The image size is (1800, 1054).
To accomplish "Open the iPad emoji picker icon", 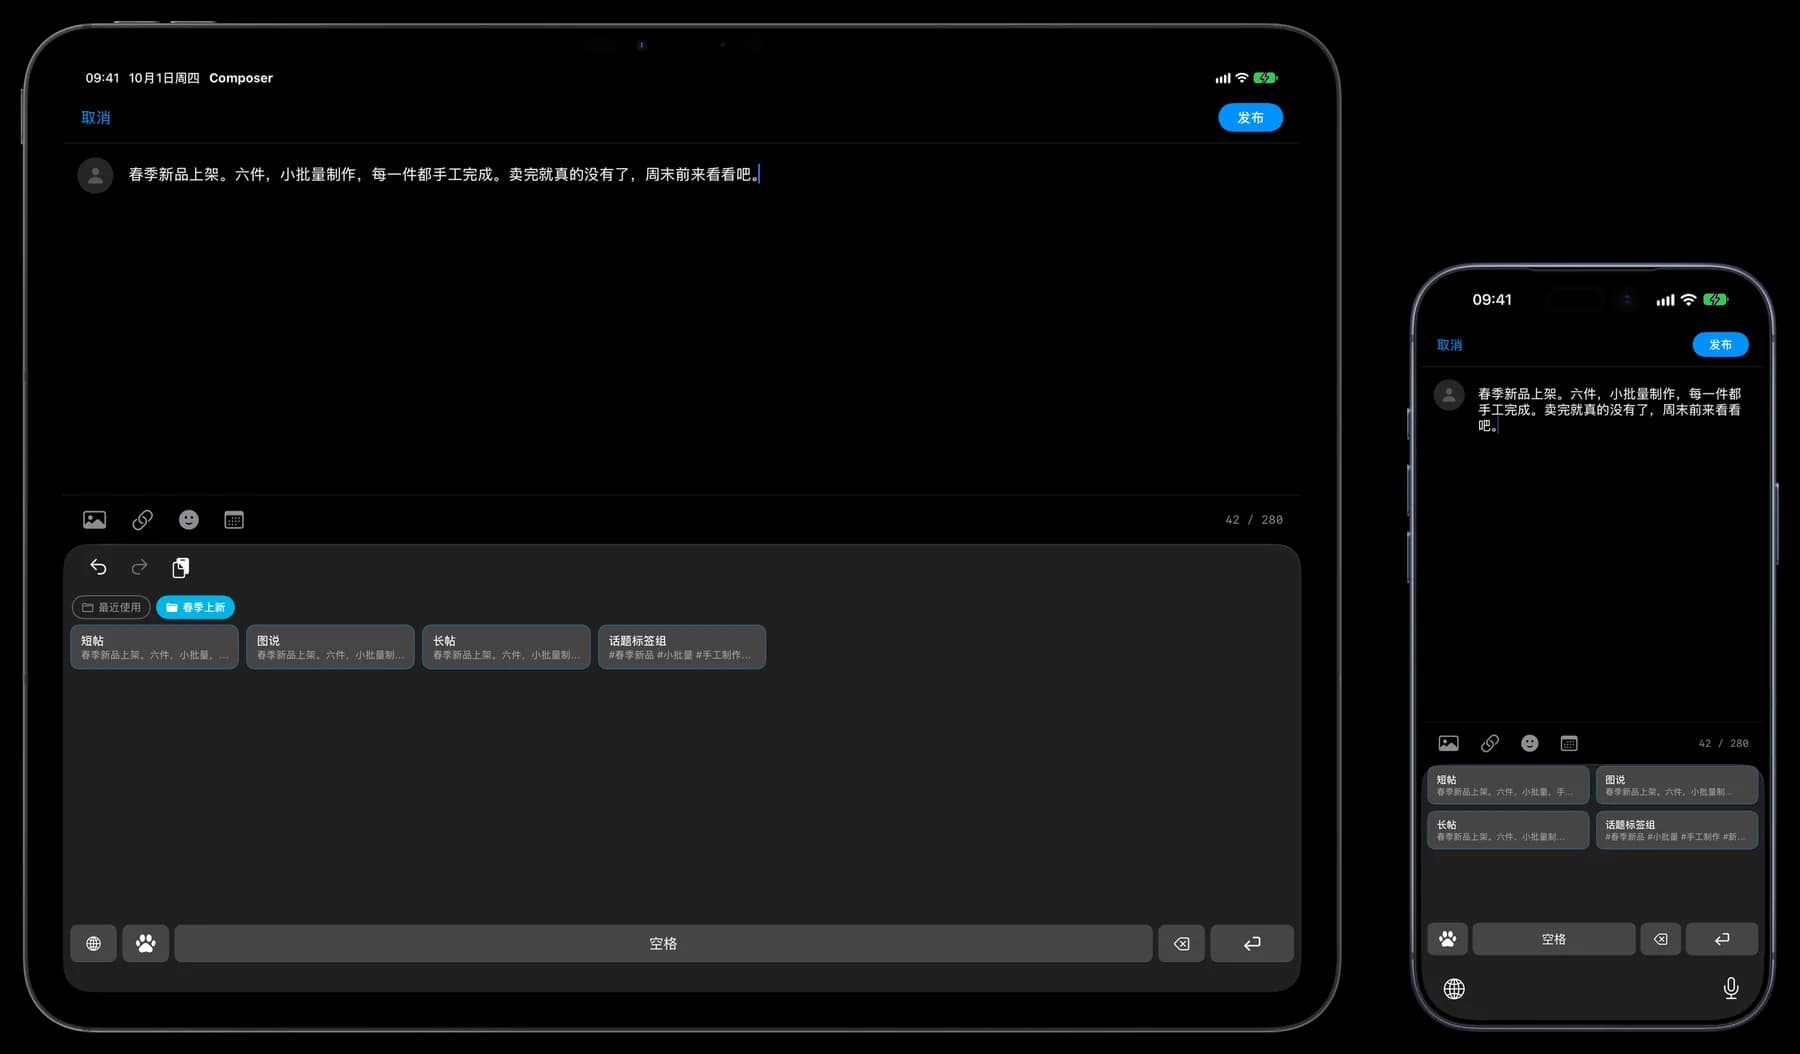I will coord(189,520).
